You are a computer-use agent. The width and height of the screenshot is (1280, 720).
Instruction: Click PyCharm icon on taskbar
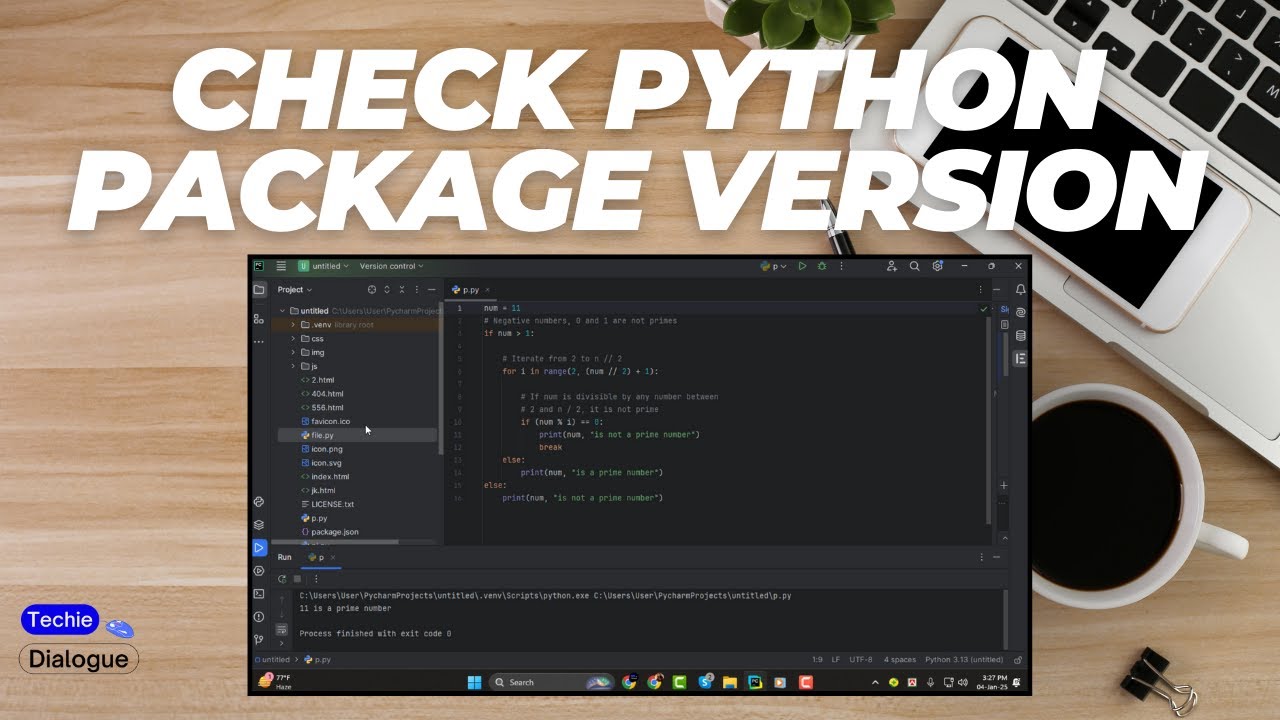(x=755, y=682)
